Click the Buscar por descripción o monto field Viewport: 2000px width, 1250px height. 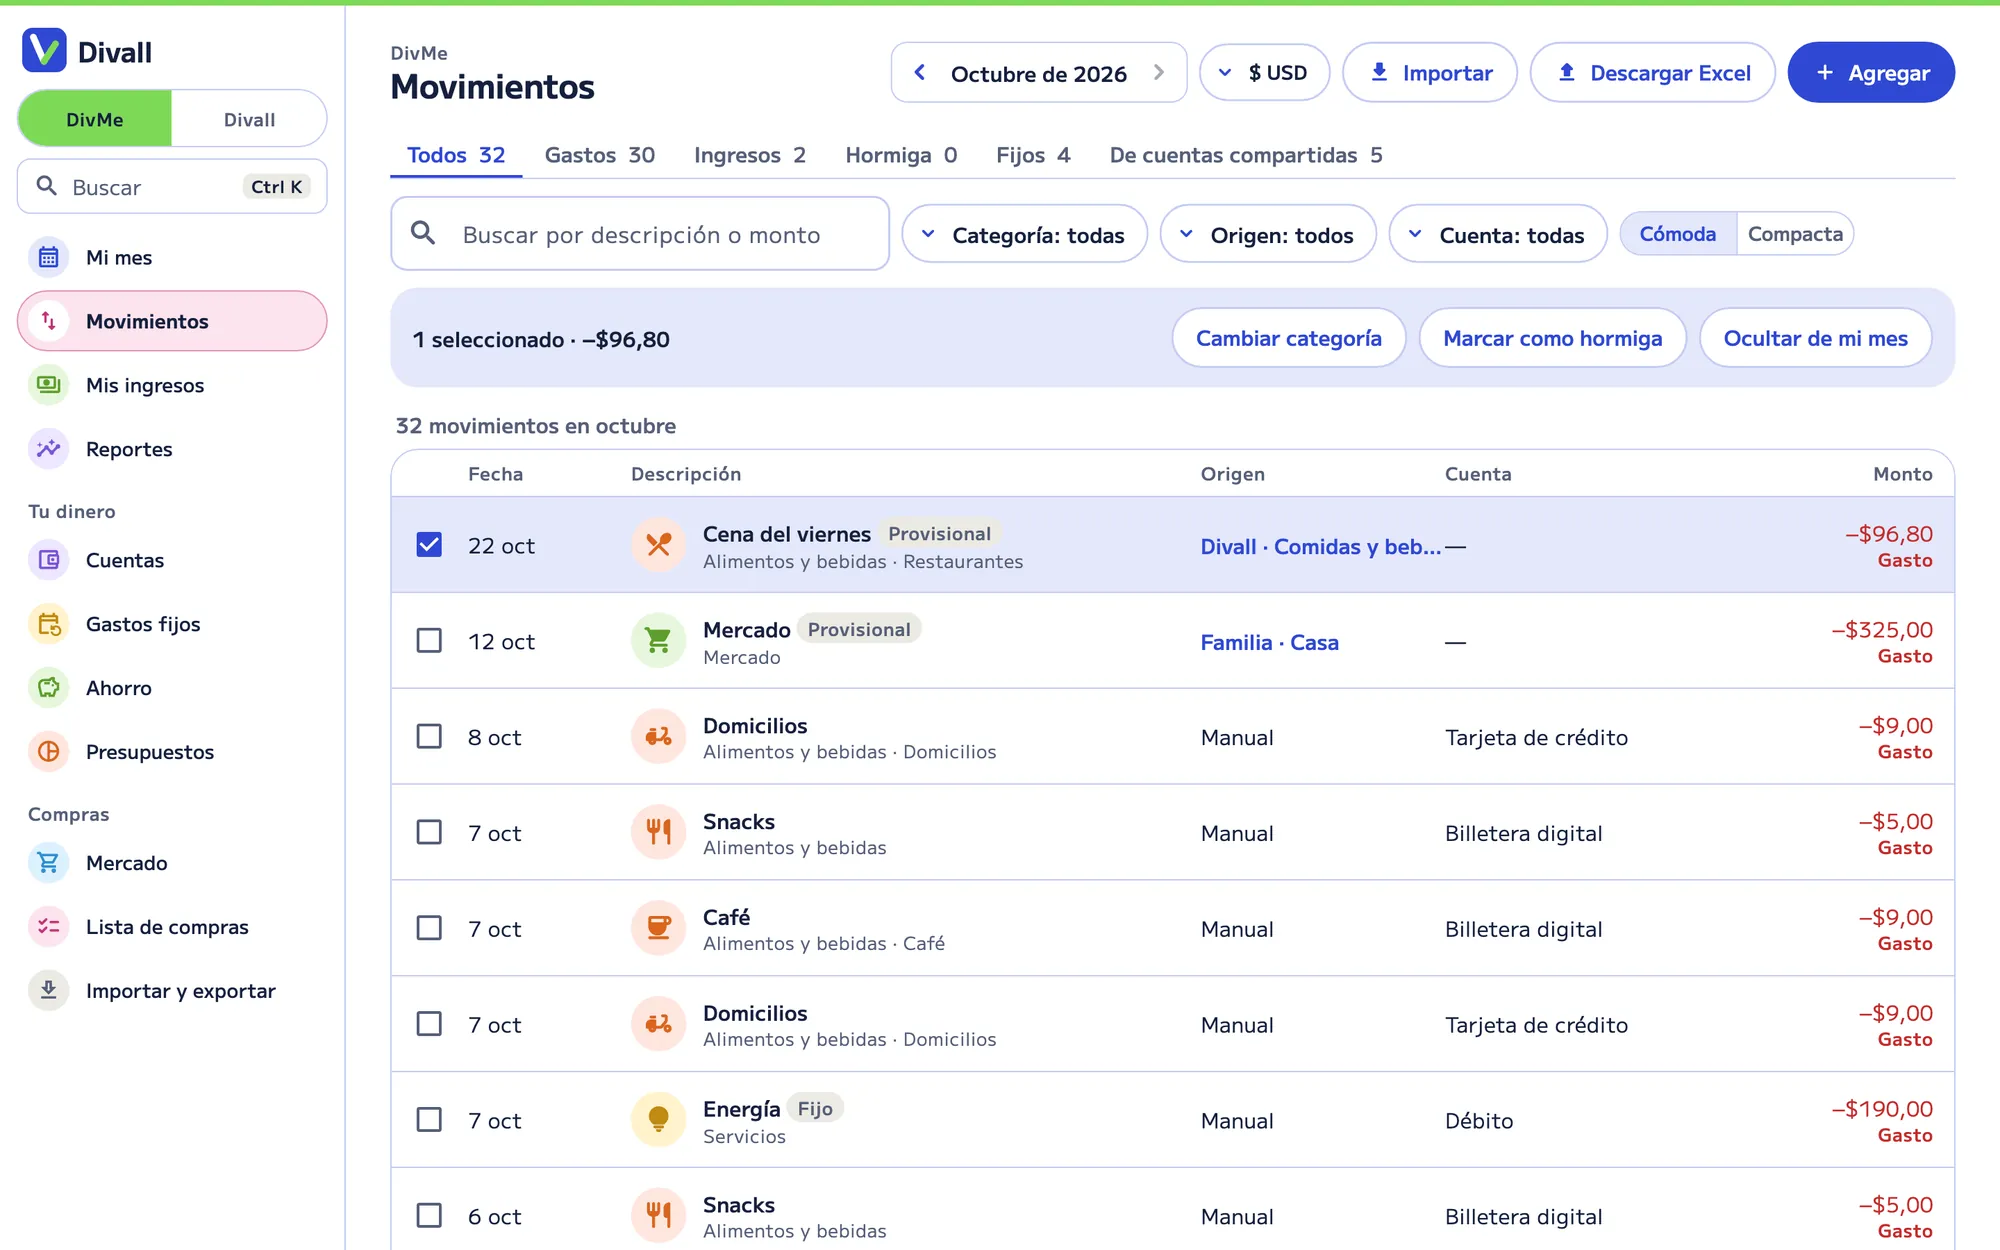[x=640, y=234]
